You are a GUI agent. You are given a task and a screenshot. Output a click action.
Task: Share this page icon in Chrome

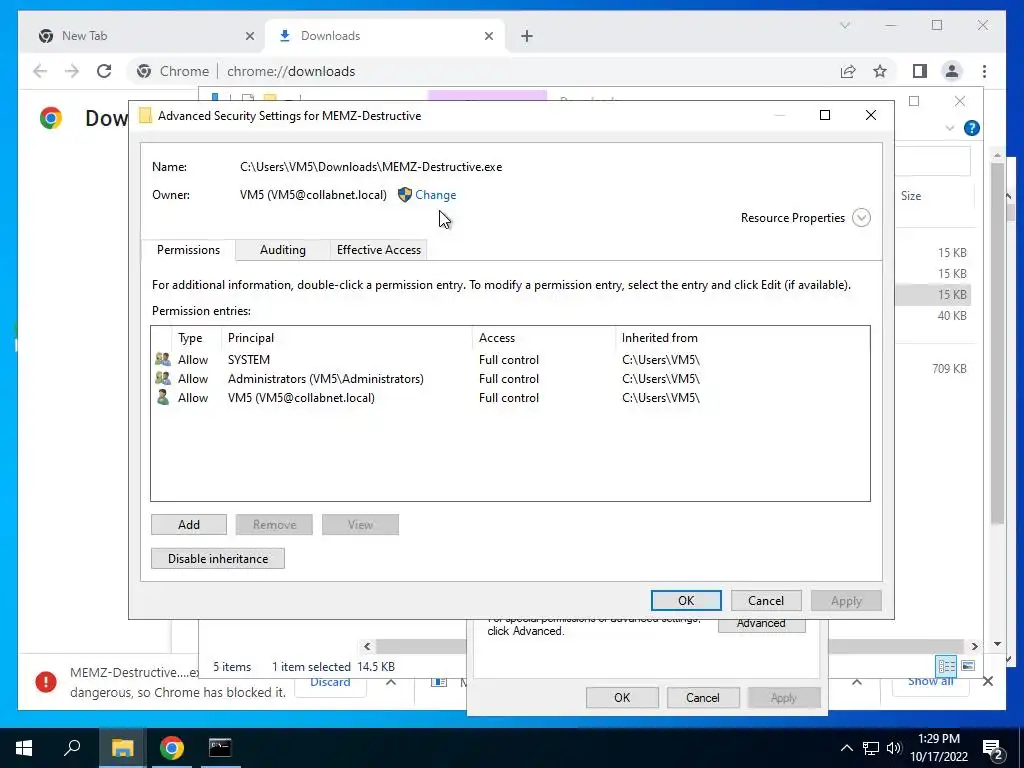[x=848, y=71]
